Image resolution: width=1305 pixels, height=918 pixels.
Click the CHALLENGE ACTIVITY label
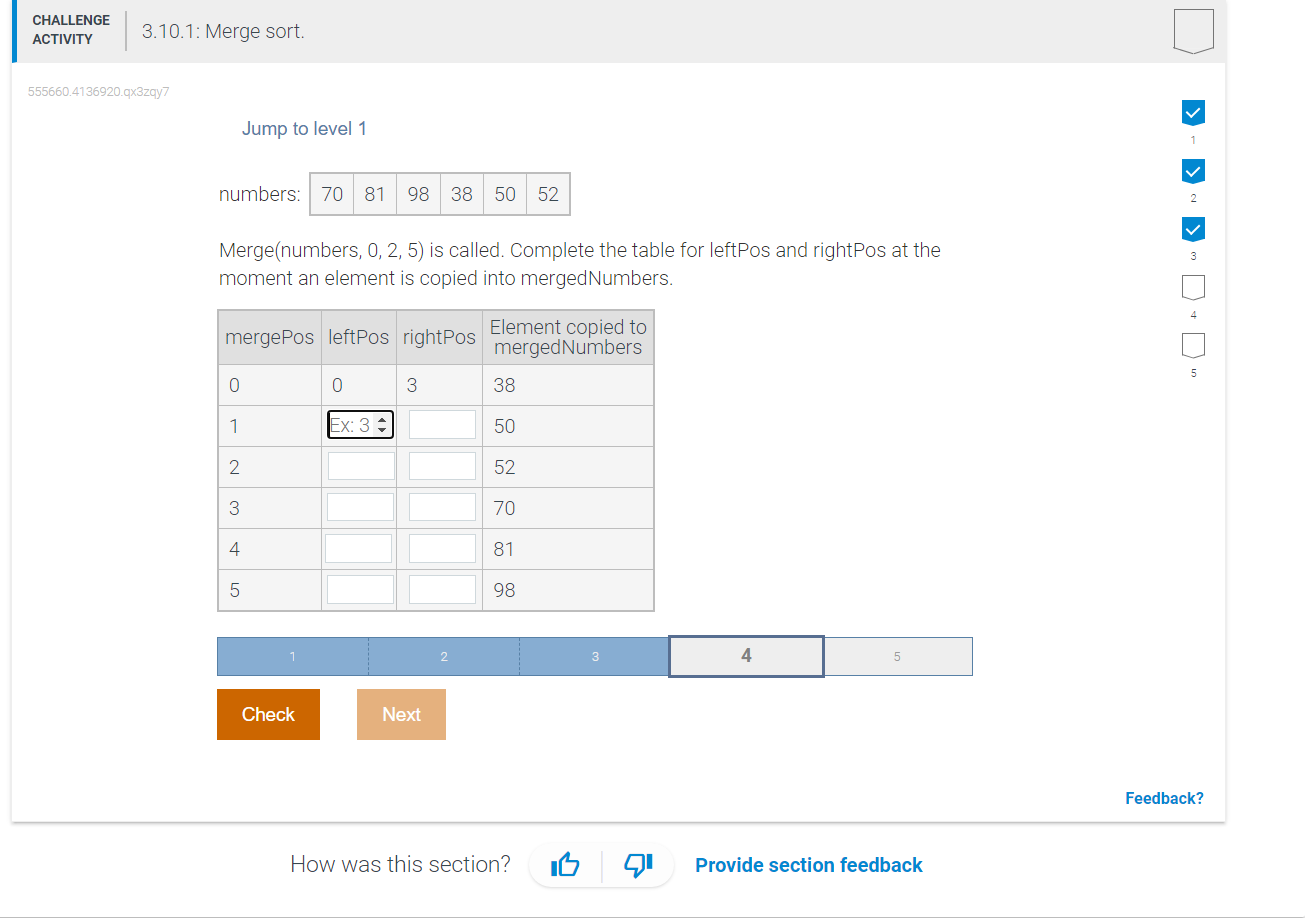(x=71, y=30)
